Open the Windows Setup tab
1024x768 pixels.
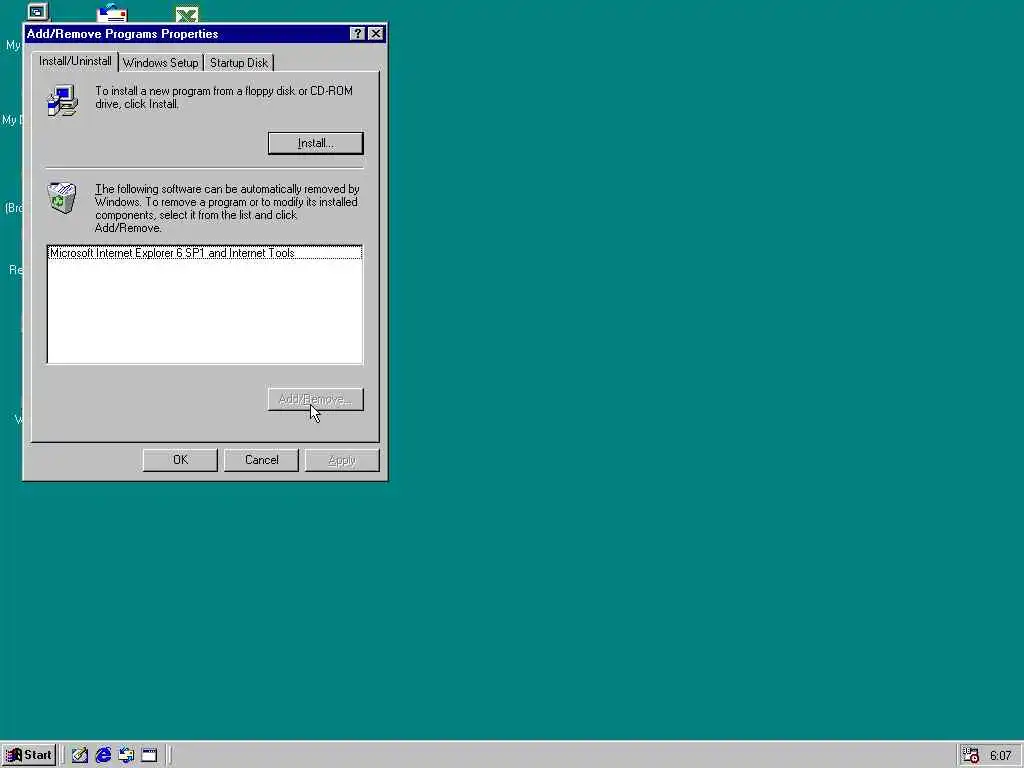(161, 63)
